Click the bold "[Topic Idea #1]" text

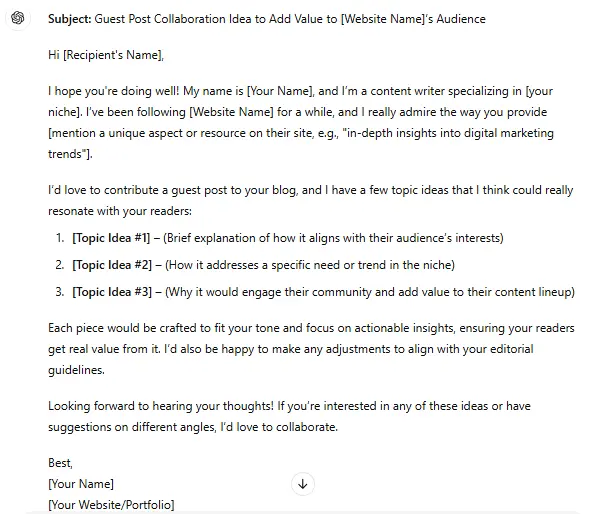111,238
